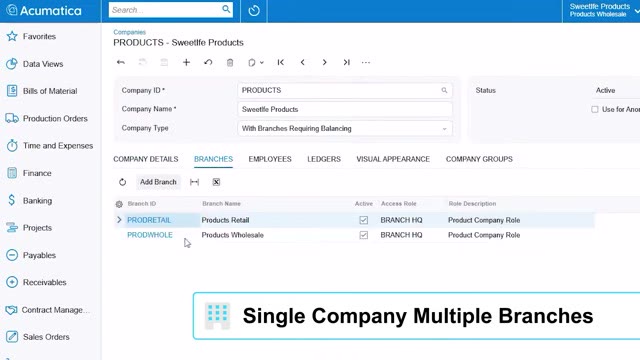This screenshot has width=640, height=360.
Task: Toggle Active checkbox for Products Wholesale
Action: pos(363,235)
